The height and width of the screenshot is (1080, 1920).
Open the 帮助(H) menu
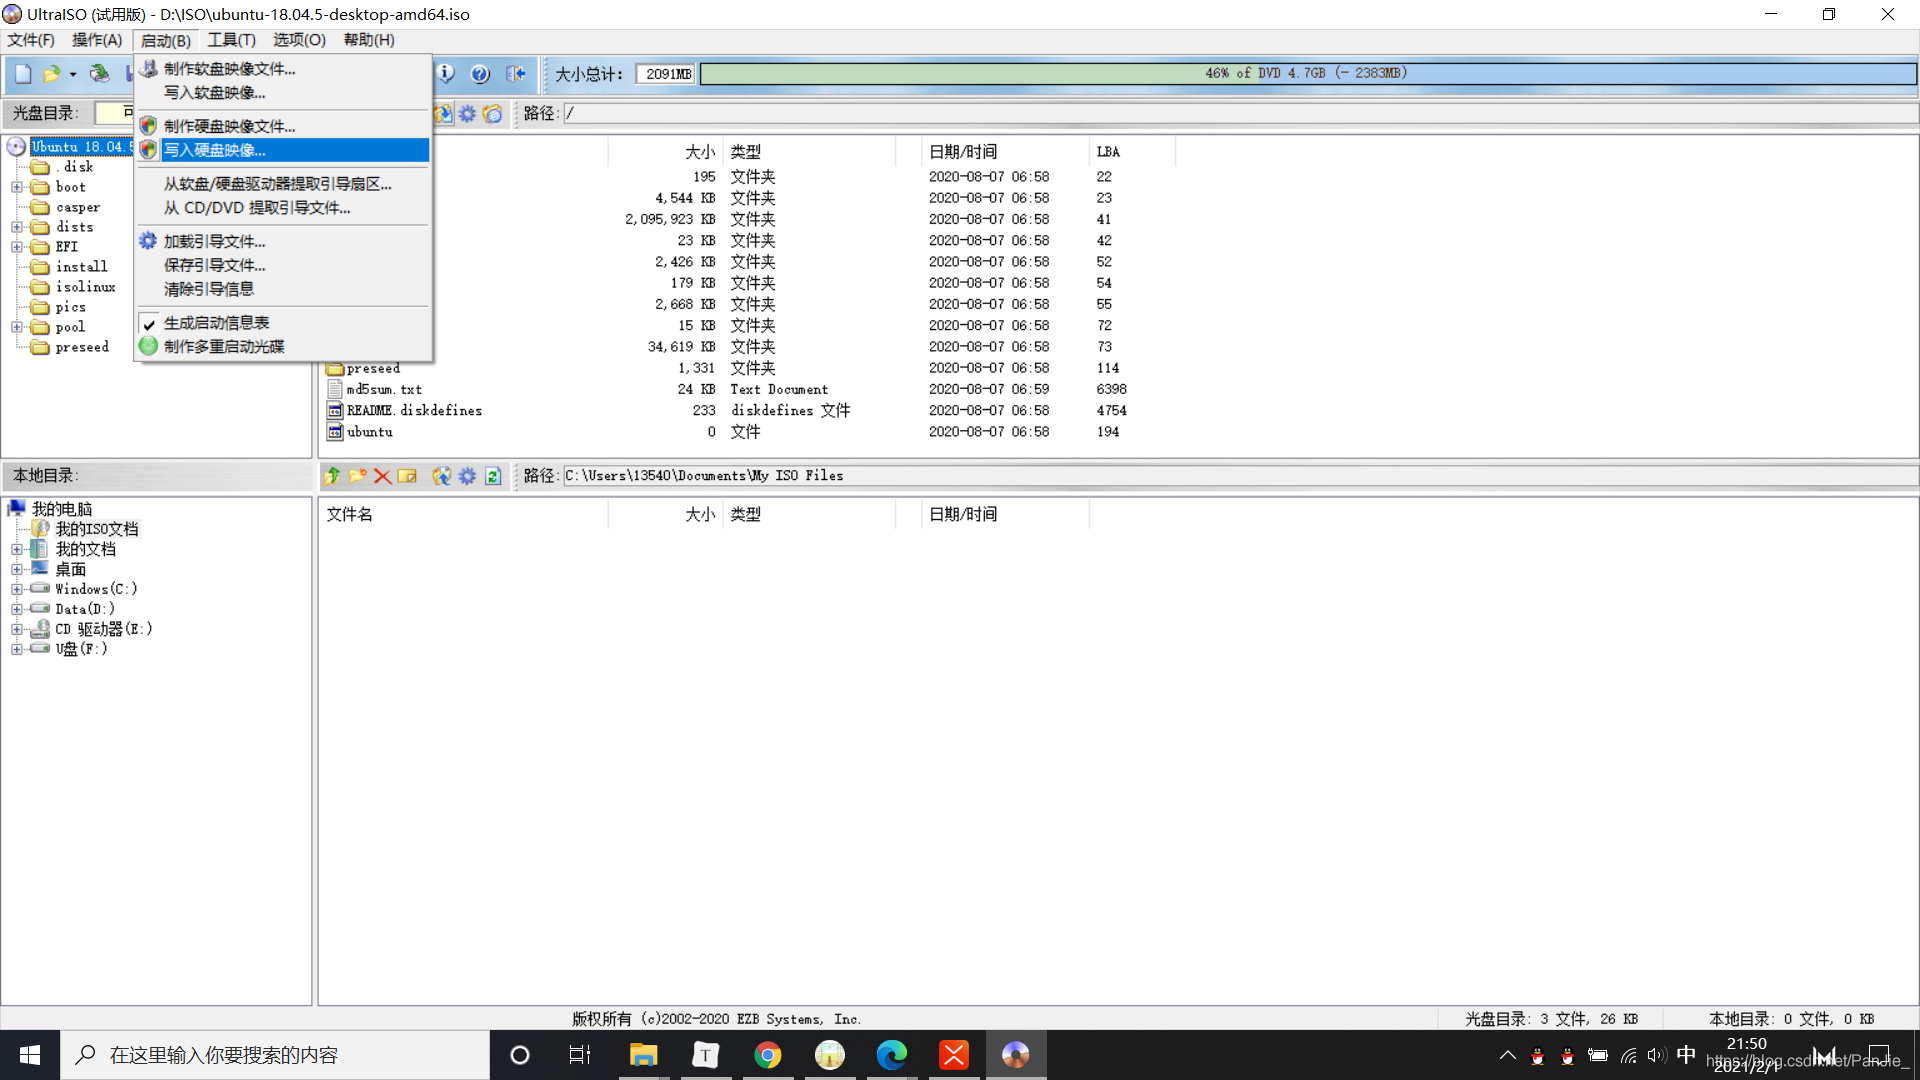[369, 40]
